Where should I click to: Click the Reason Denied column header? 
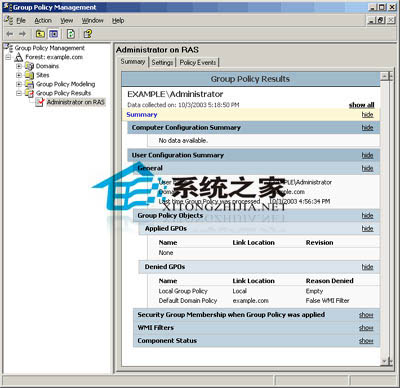click(x=330, y=281)
